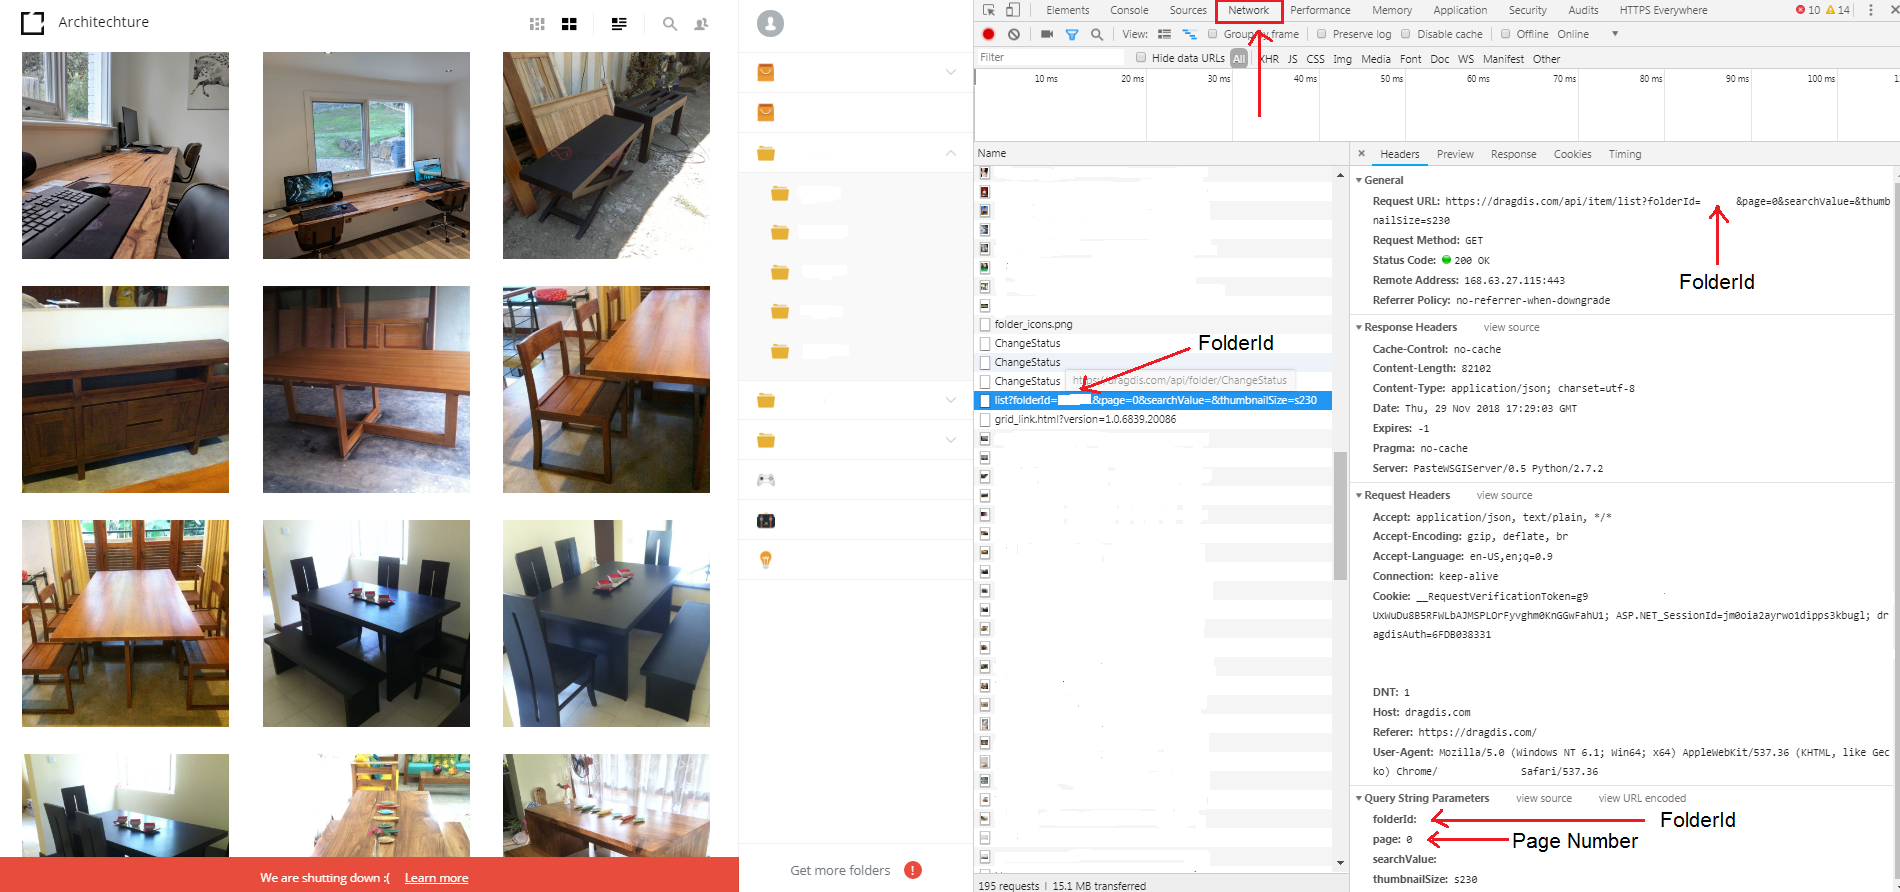The width and height of the screenshot is (1900, 892).
Task: Enable the Group by frame checkbox
Action: click(x=1213, y=34)
